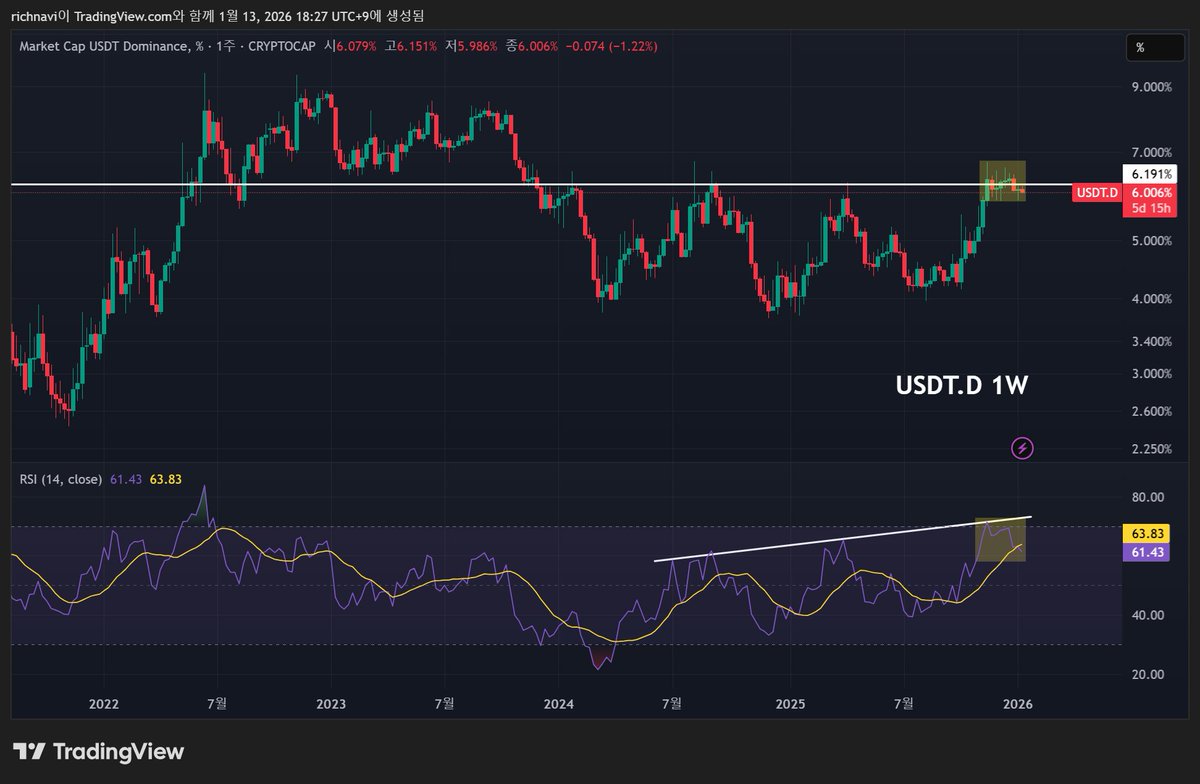The width and height of the screenshot is (1200, 784).
Task: Click the yellow 63.83 value in RSI legend
Action: (x=165, y=479)
